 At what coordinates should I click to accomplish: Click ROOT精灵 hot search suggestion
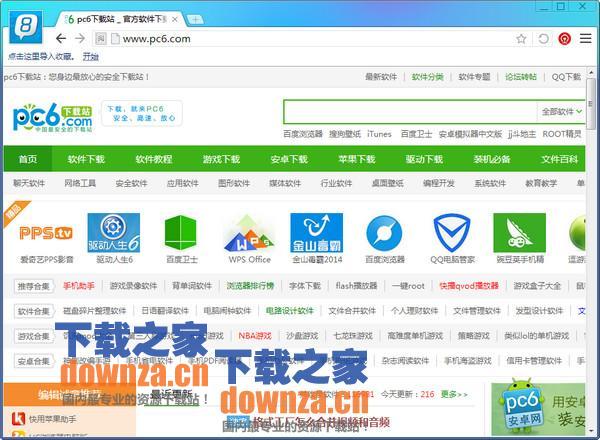click(561, 134)
